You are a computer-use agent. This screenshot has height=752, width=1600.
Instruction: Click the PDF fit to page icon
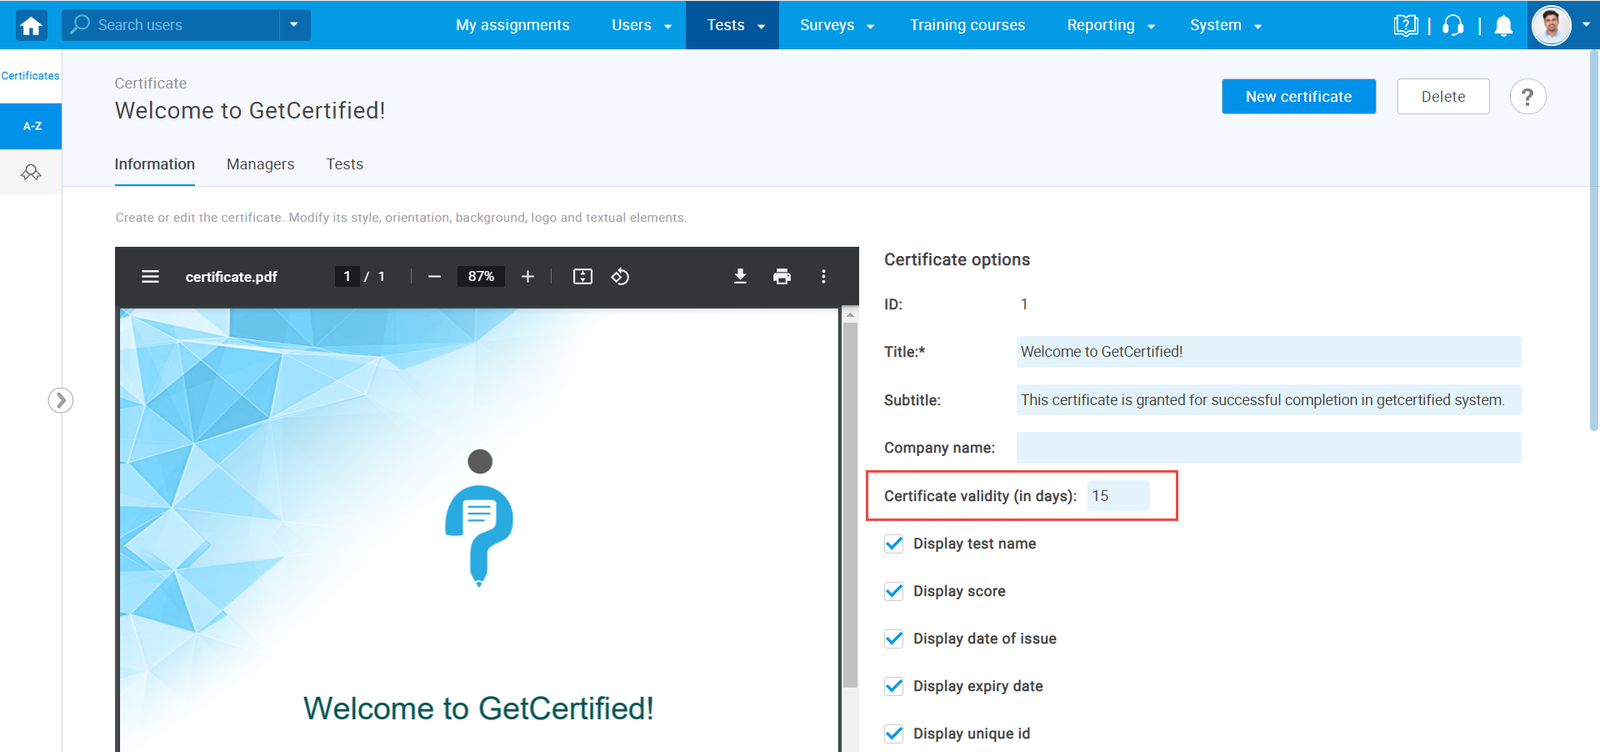[x=582, y=277]
